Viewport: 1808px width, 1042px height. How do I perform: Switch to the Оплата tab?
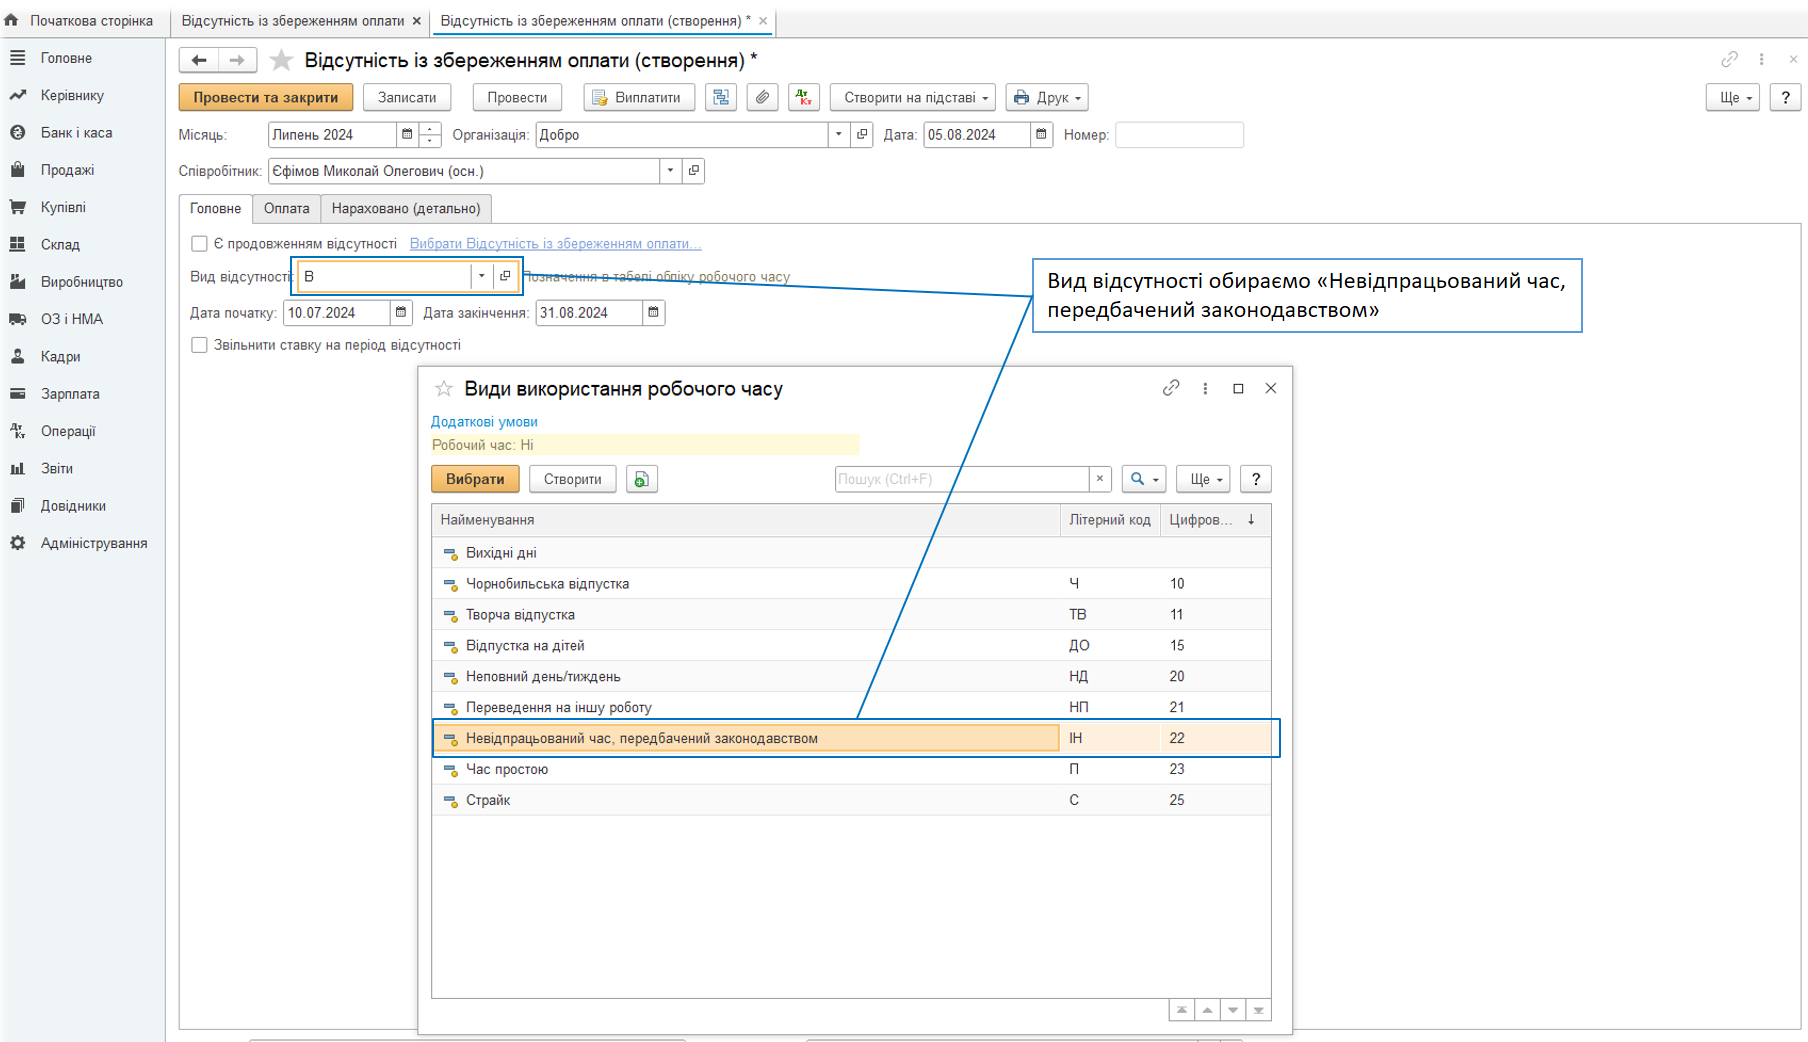[286, 208]
